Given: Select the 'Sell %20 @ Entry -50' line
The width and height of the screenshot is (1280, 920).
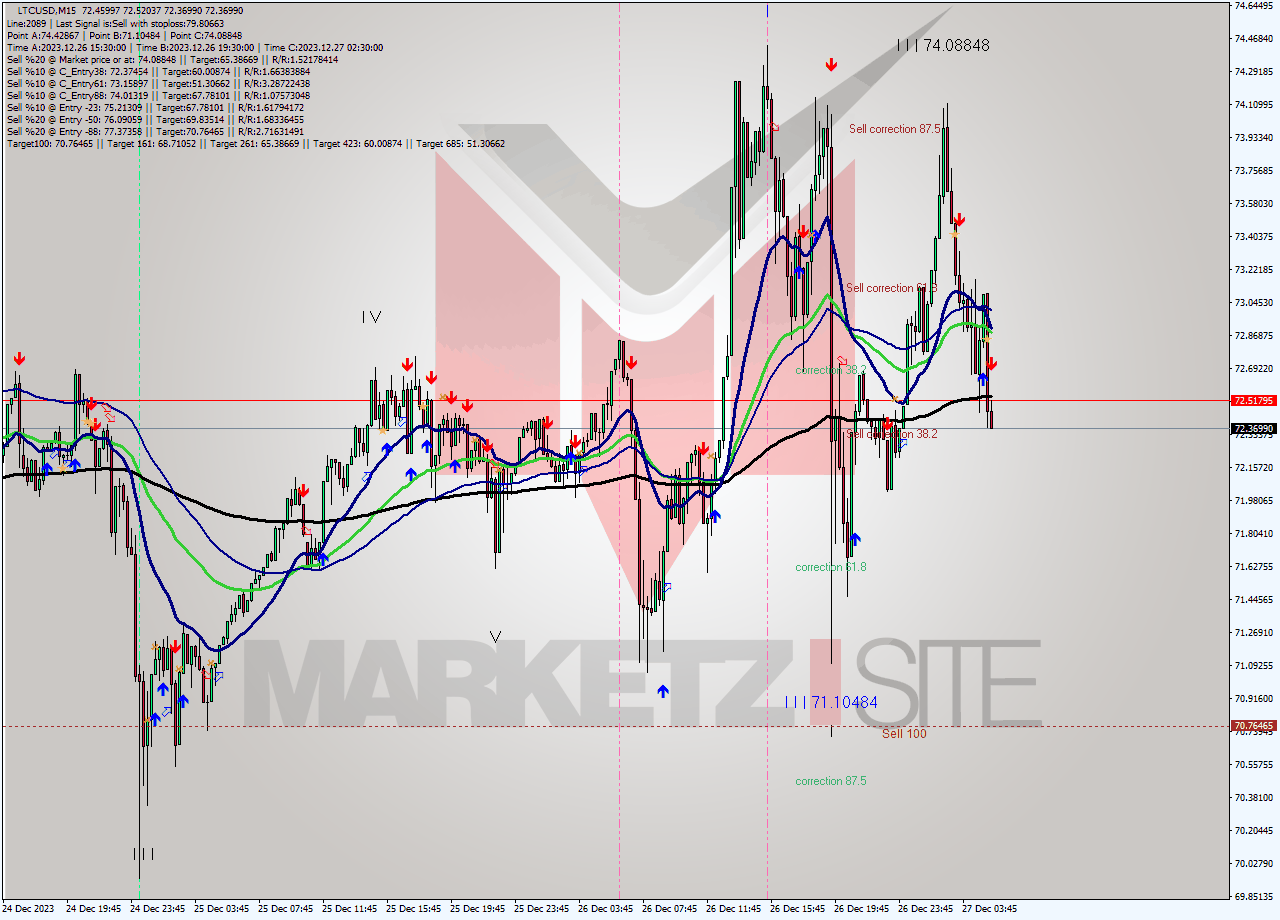Looking at the screenshot, I should click(155, 119).
